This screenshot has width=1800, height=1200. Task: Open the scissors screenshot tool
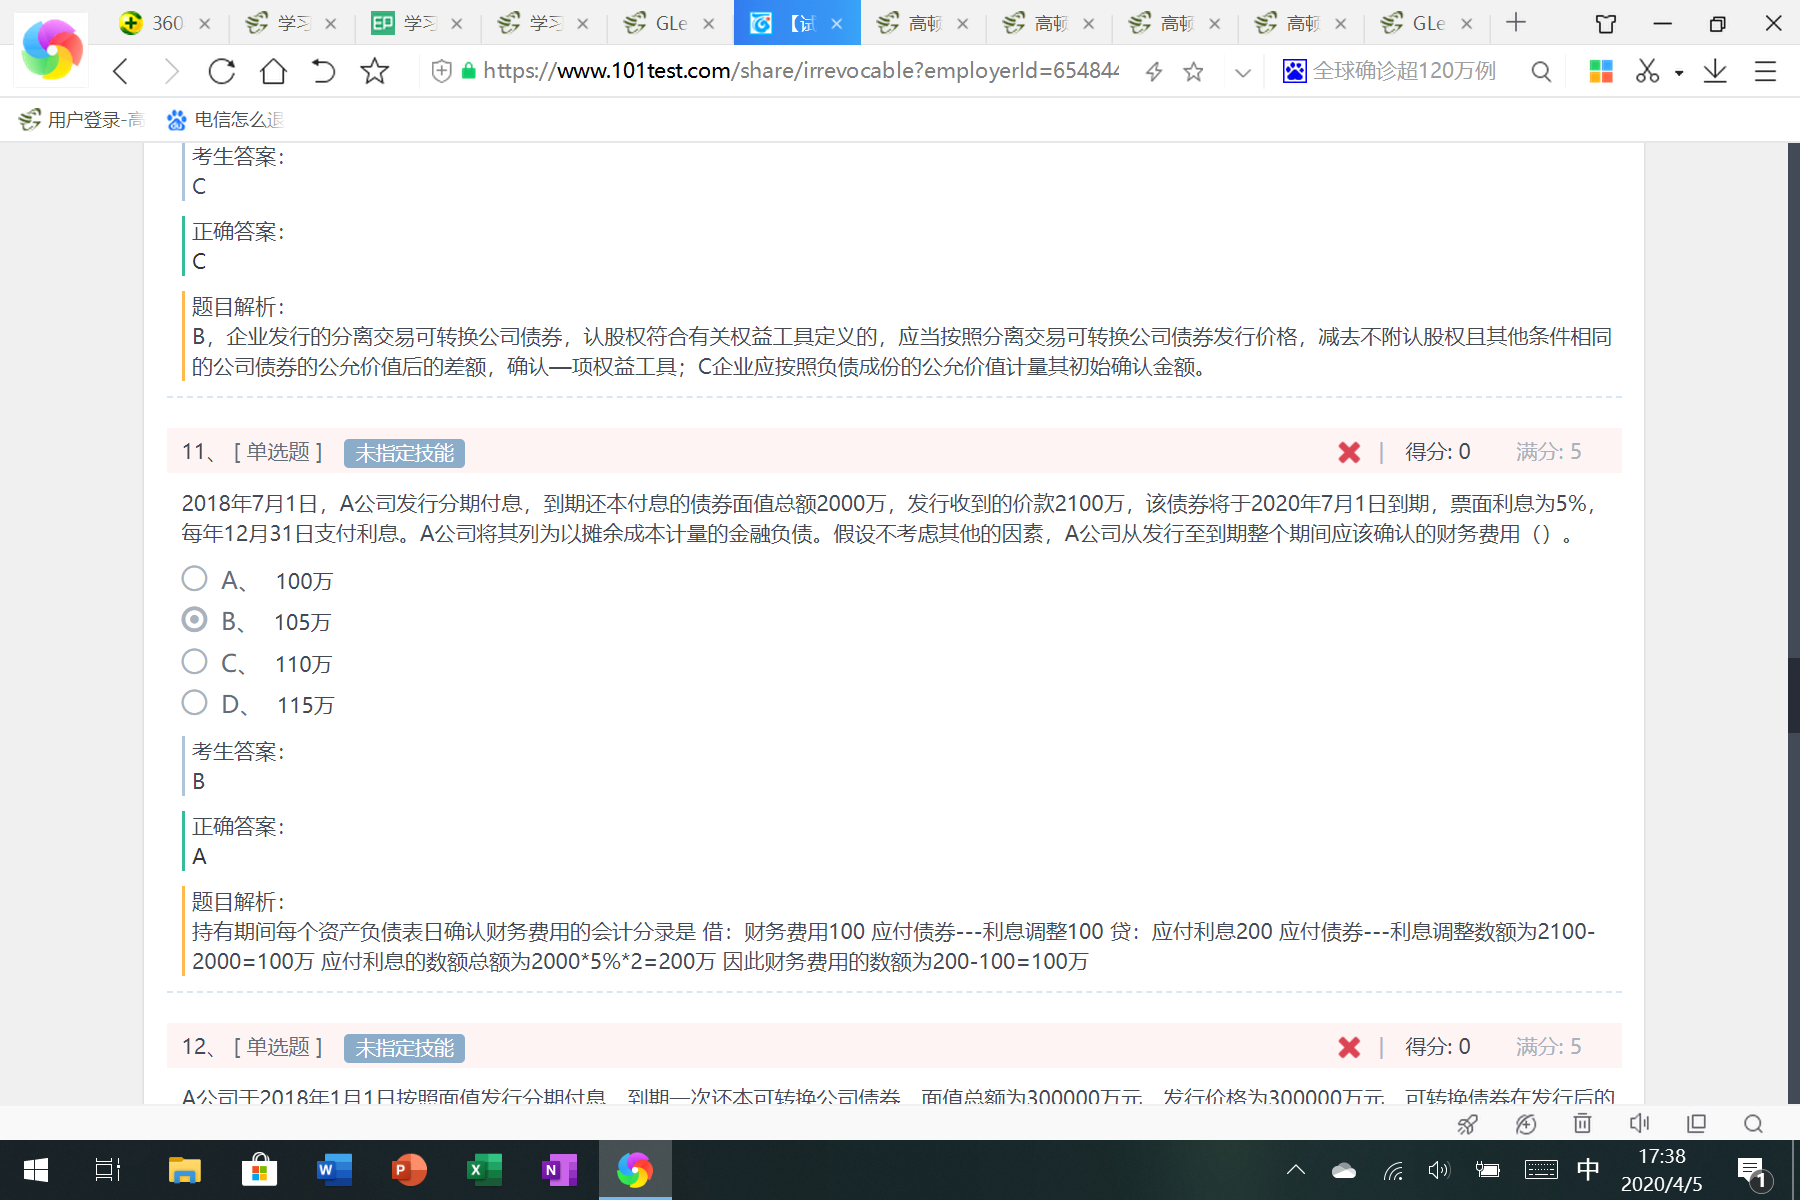point(1647,71)
